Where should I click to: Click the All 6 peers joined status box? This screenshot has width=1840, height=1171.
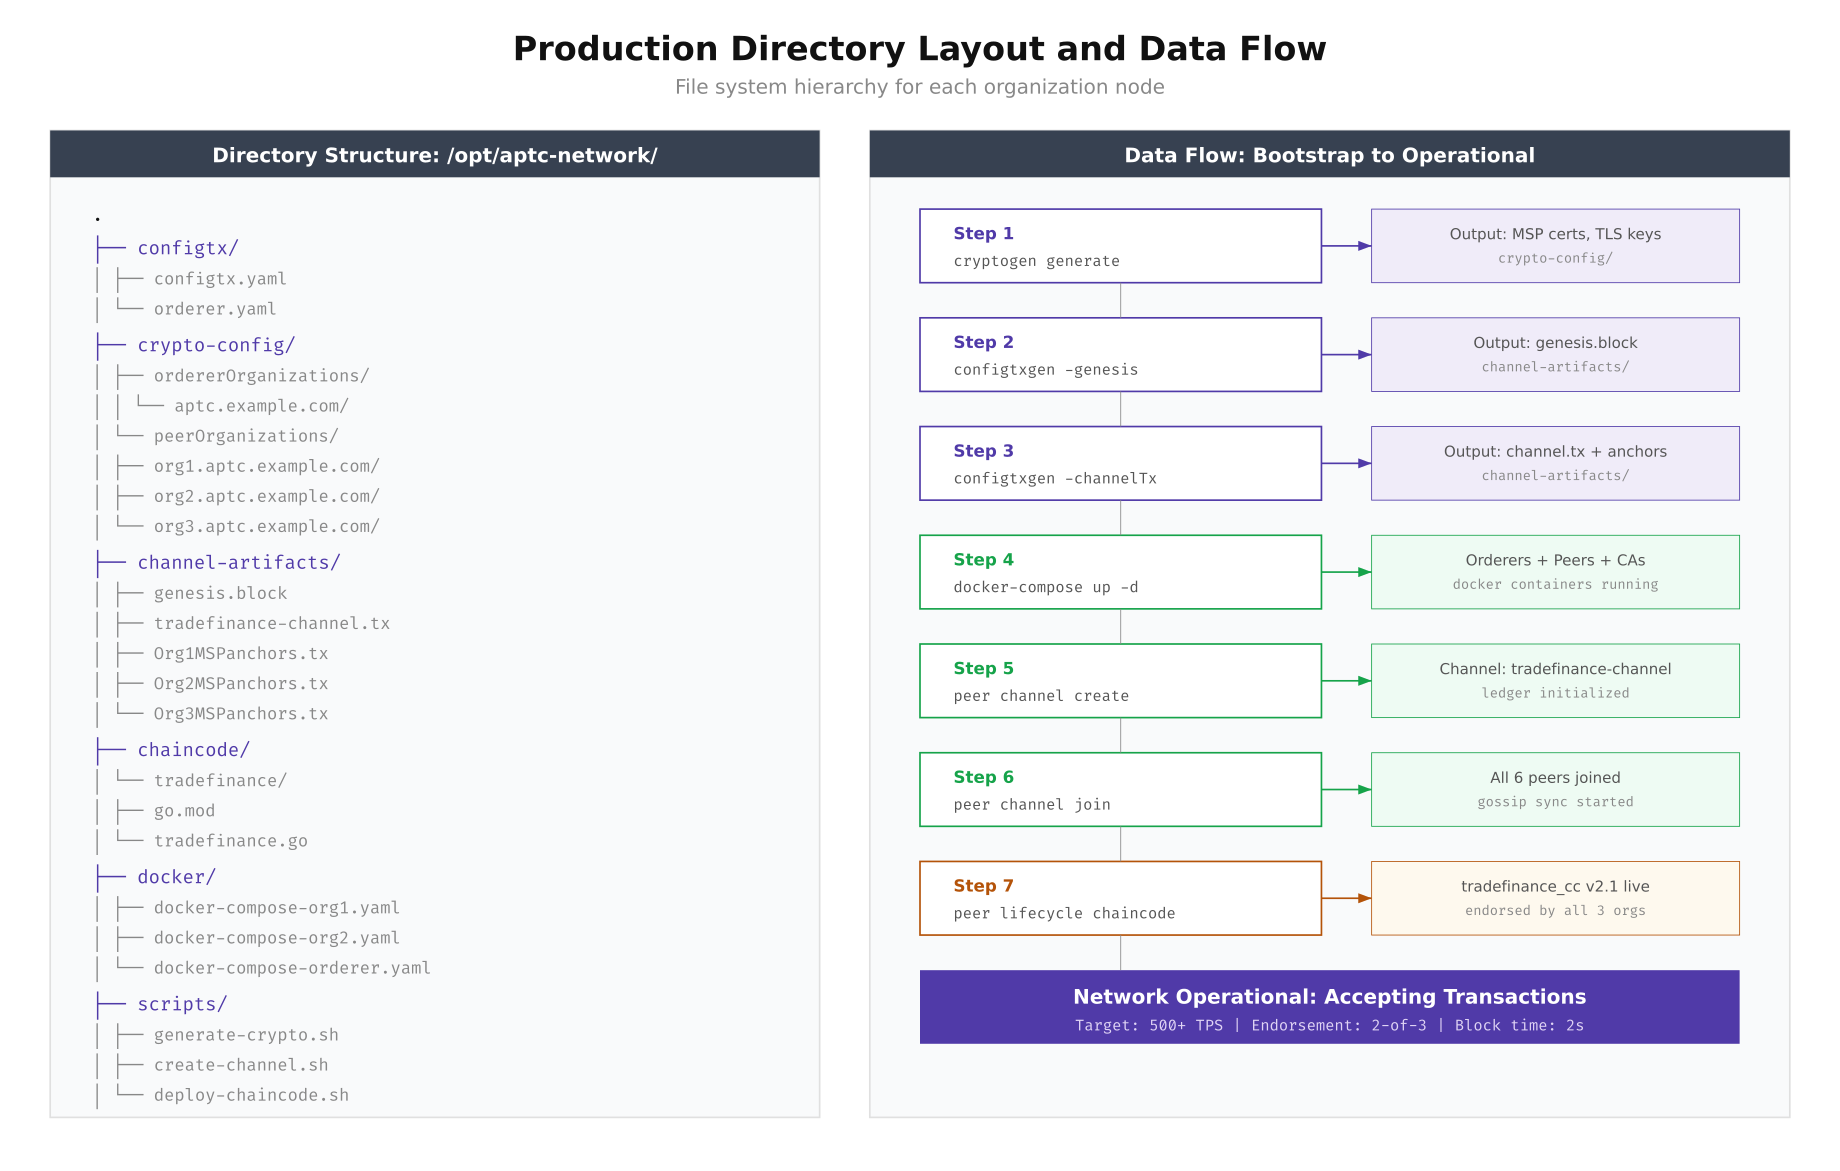pos(1554,789)
